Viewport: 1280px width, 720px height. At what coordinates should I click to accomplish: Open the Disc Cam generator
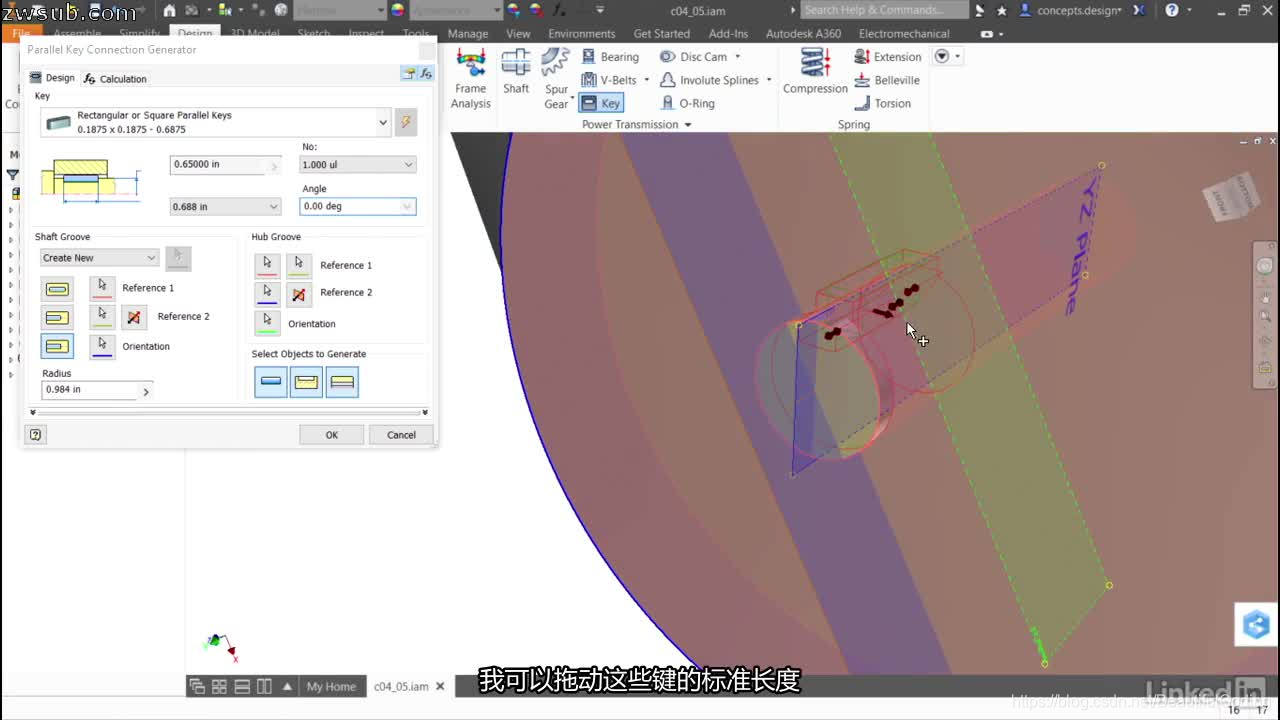(693, 57)
